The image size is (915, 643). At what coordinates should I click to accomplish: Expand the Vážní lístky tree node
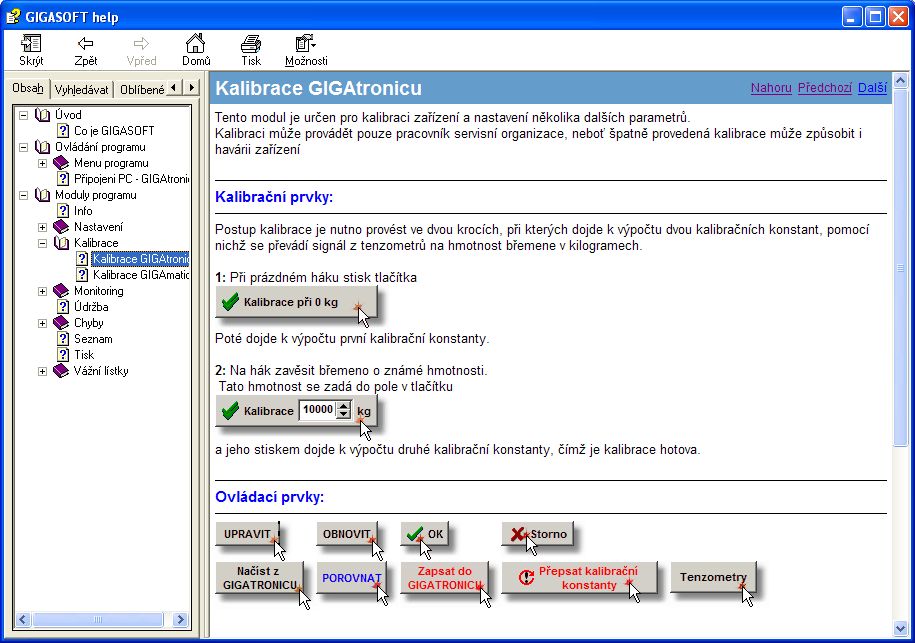click(x=42, y=371)
